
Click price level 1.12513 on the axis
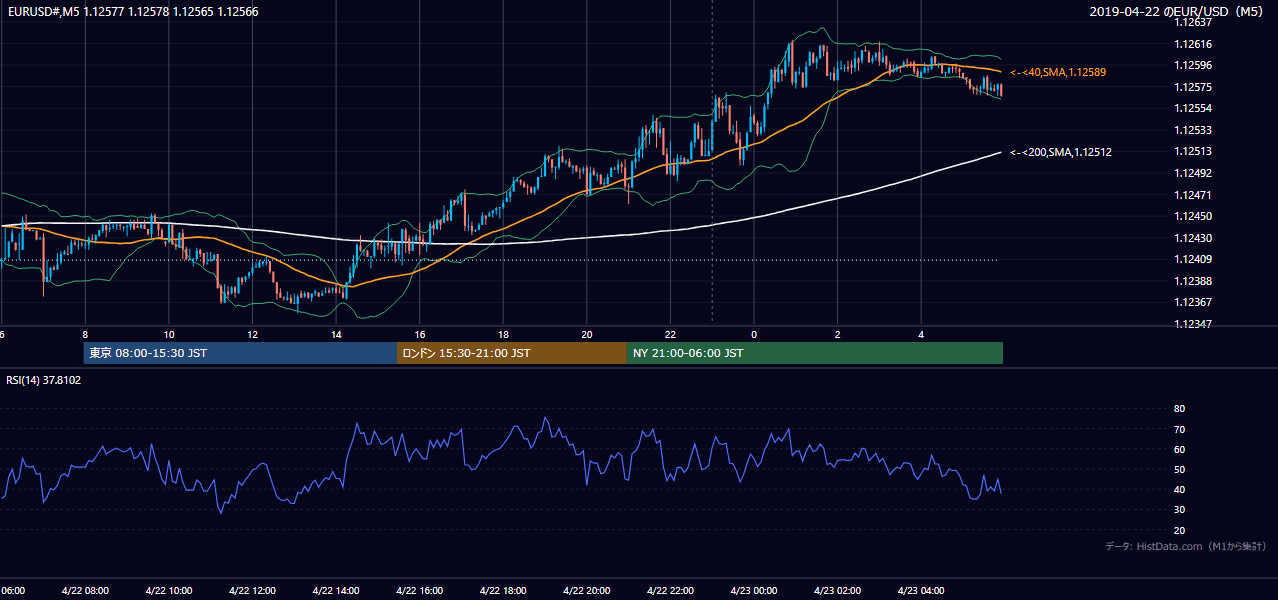pyautogui.click(x=1192, y=151)
